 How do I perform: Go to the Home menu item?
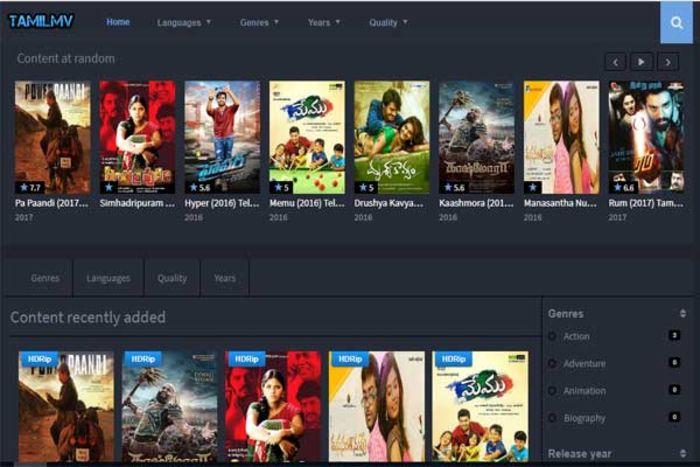tap(118, 22)
